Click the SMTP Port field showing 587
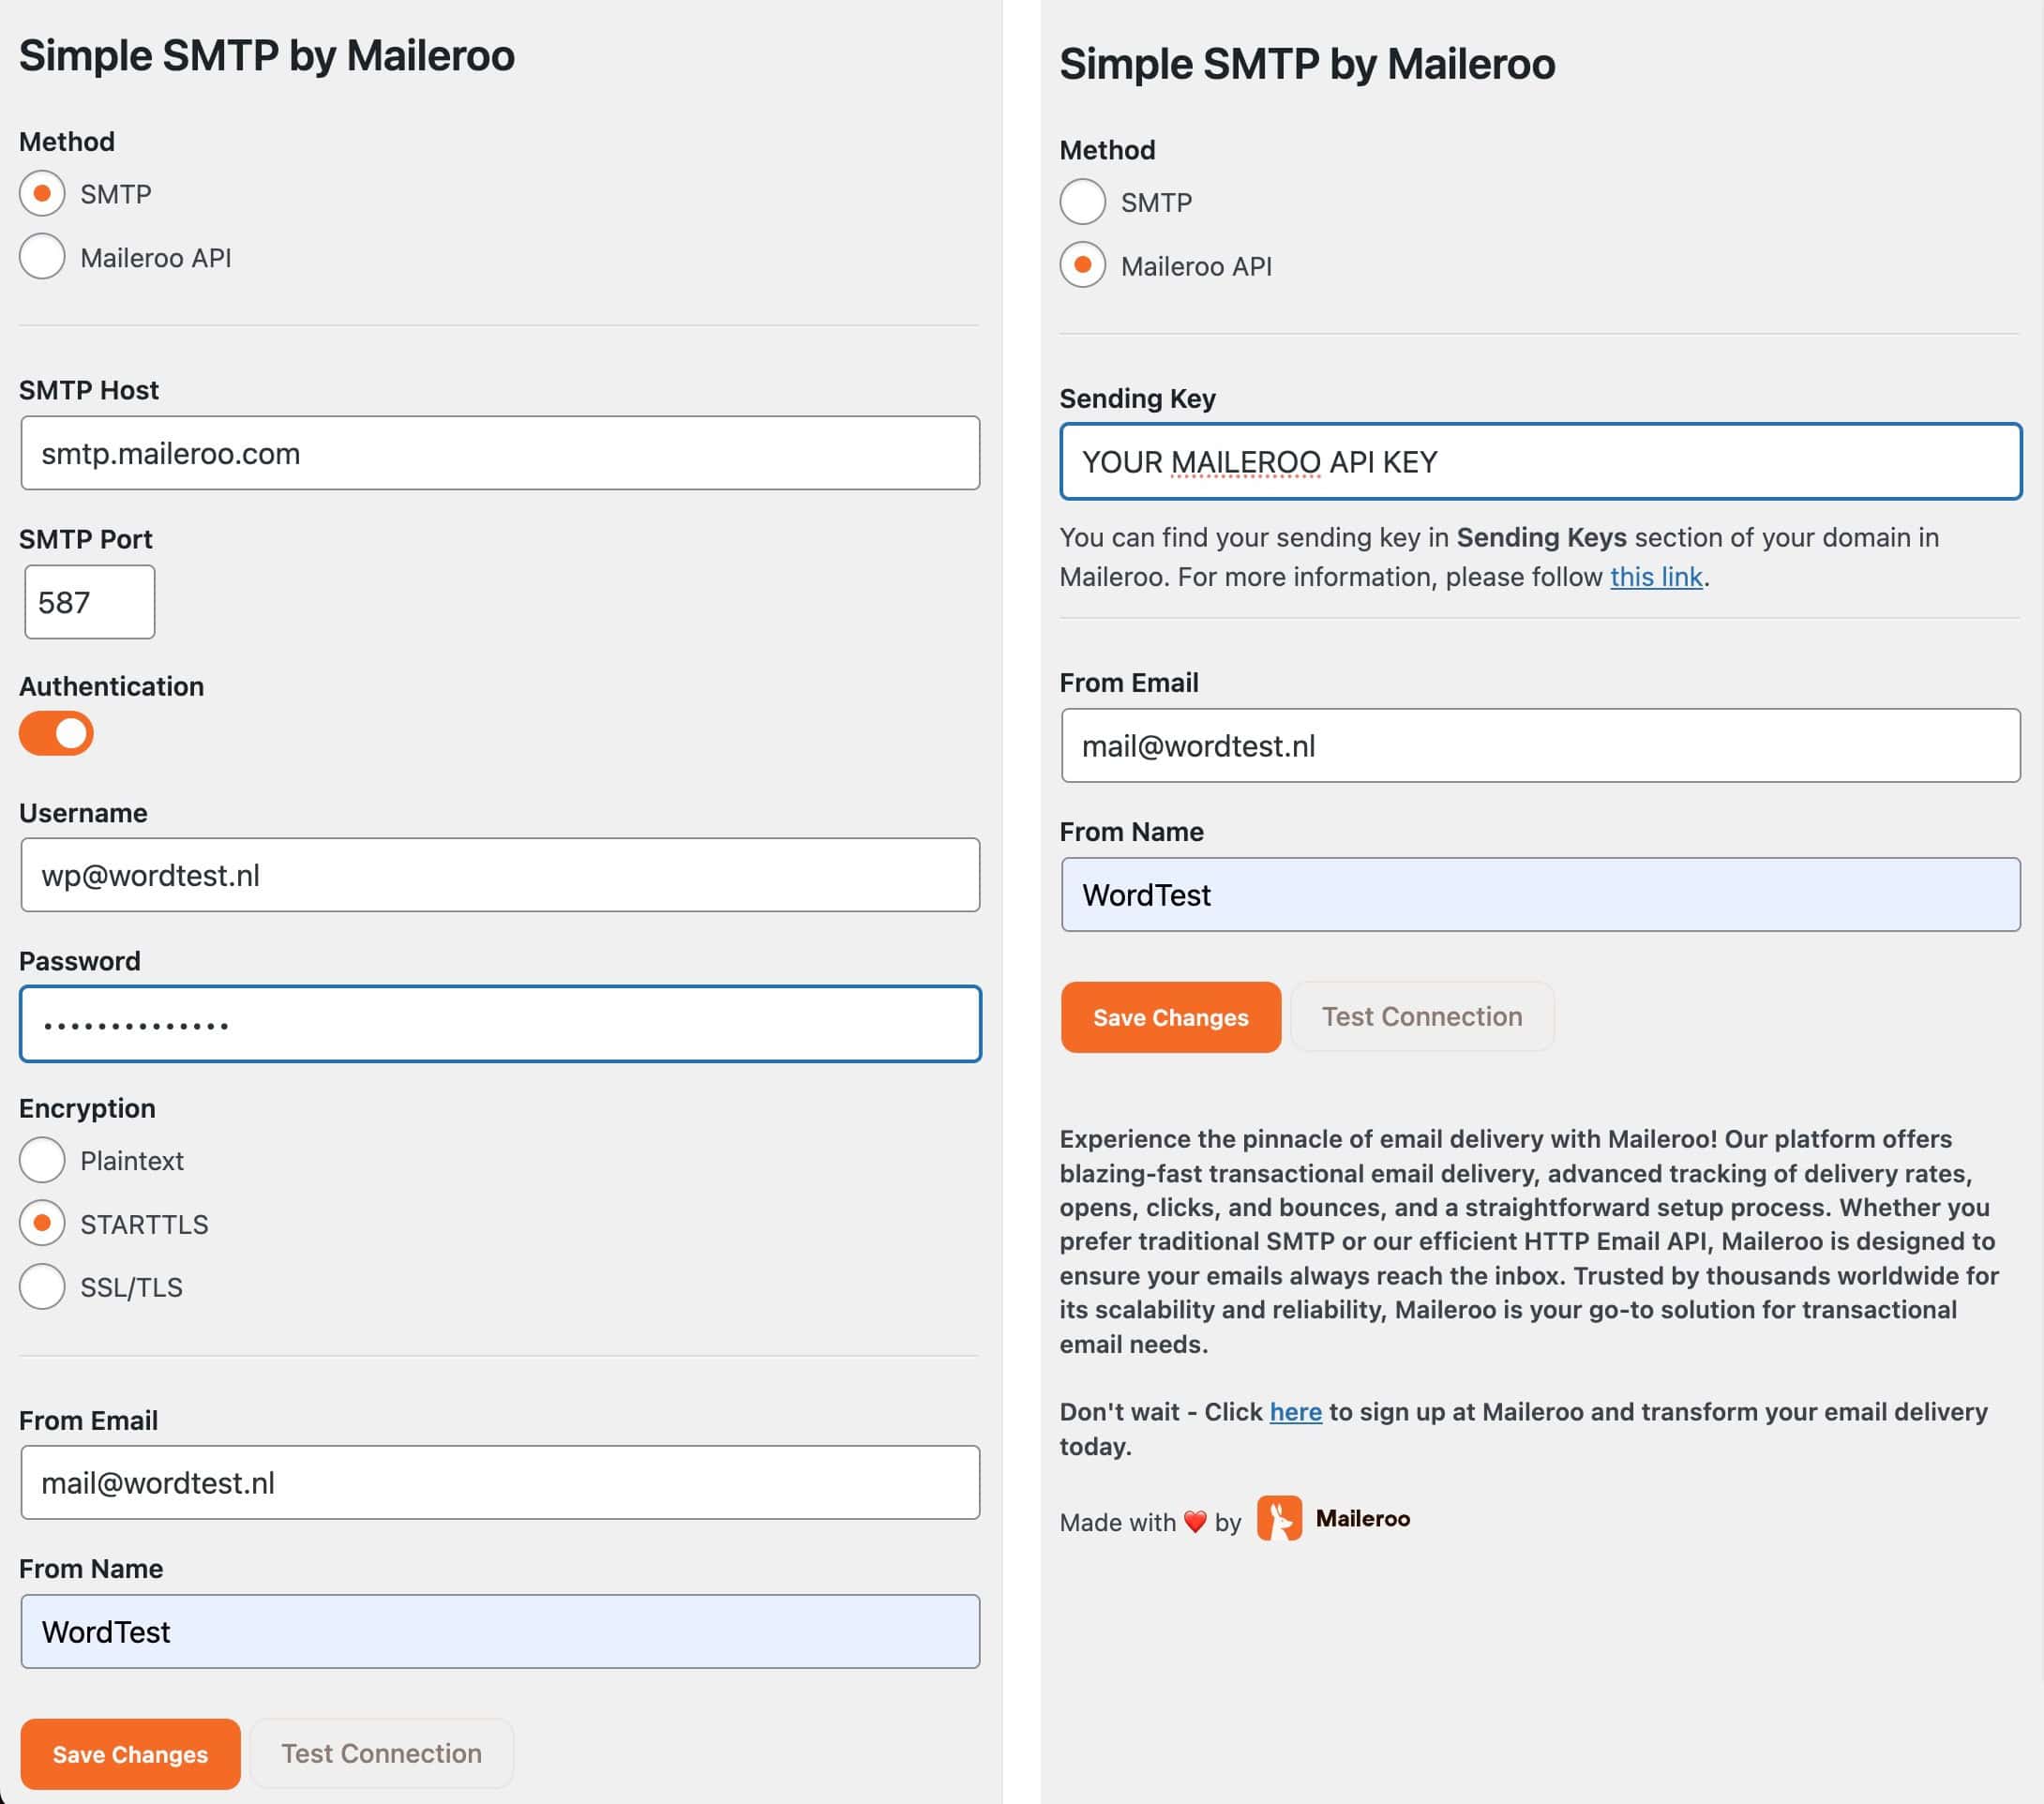 90,602
